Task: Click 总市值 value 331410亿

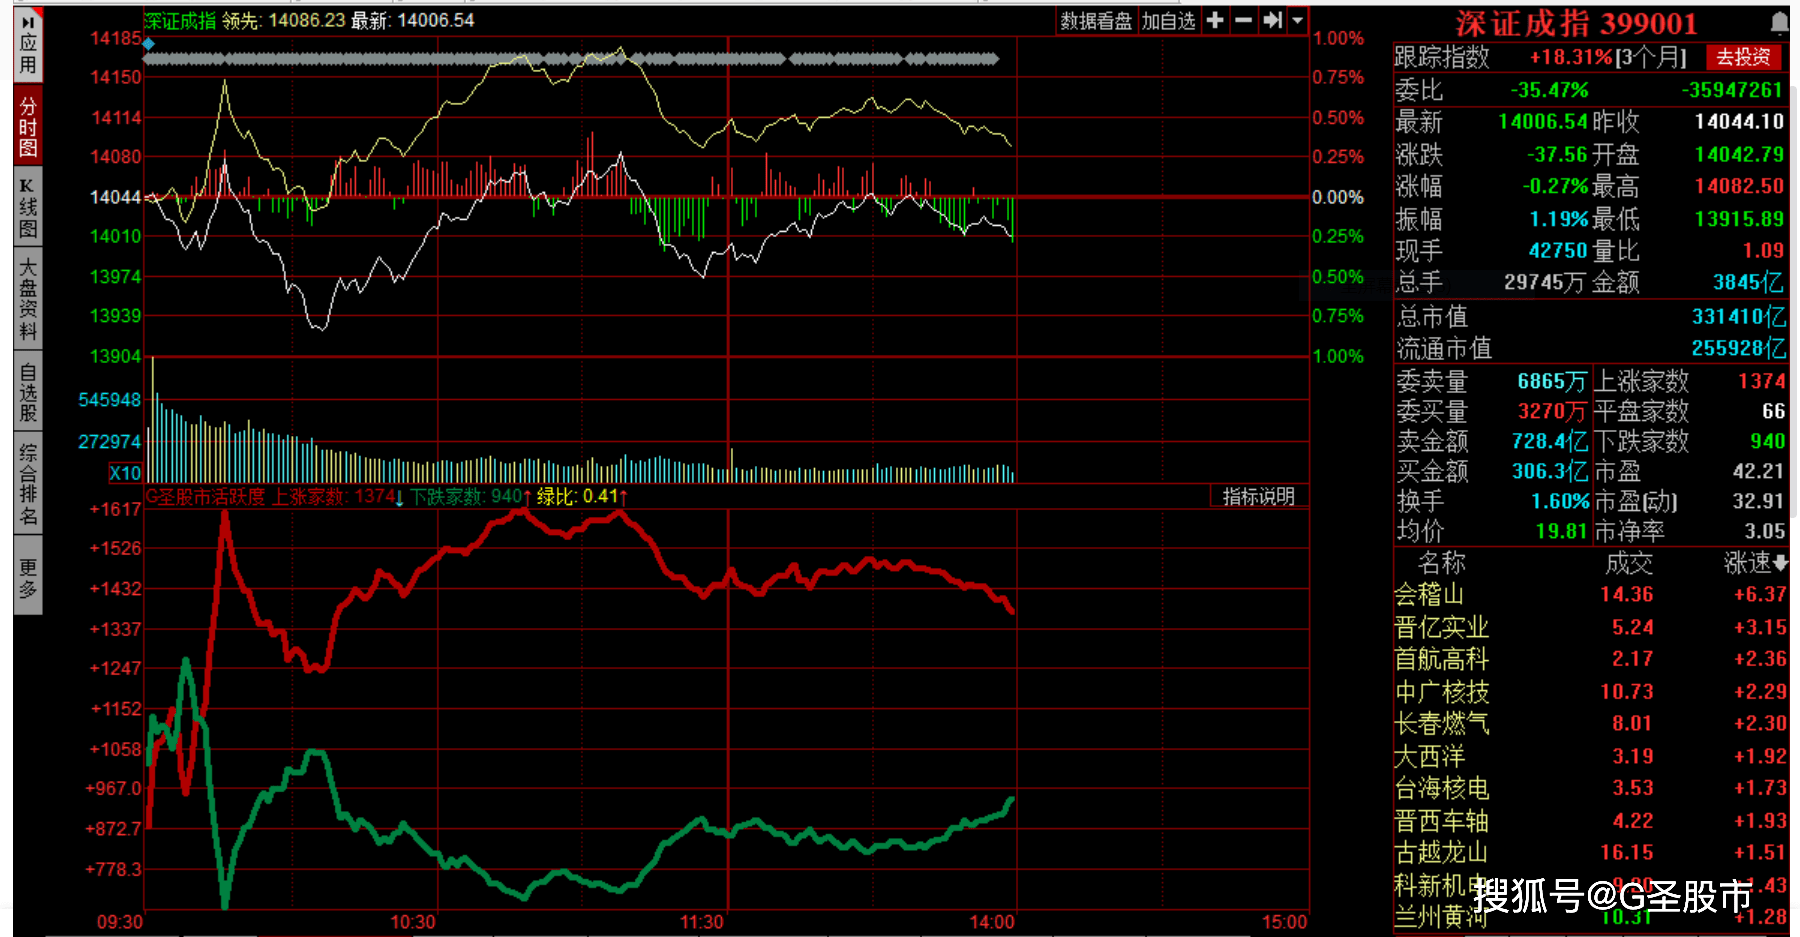Action: point(1738,317)
